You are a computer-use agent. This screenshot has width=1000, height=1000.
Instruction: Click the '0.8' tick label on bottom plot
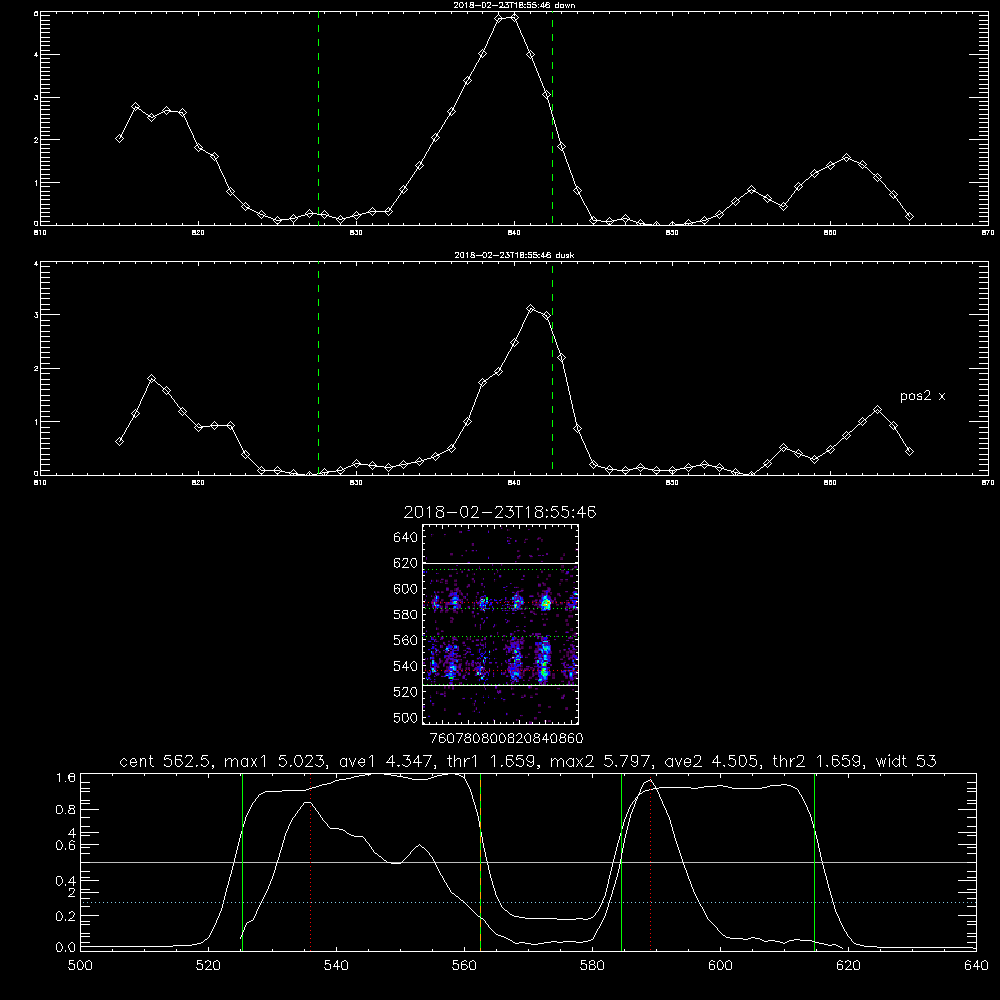[66, 810]
